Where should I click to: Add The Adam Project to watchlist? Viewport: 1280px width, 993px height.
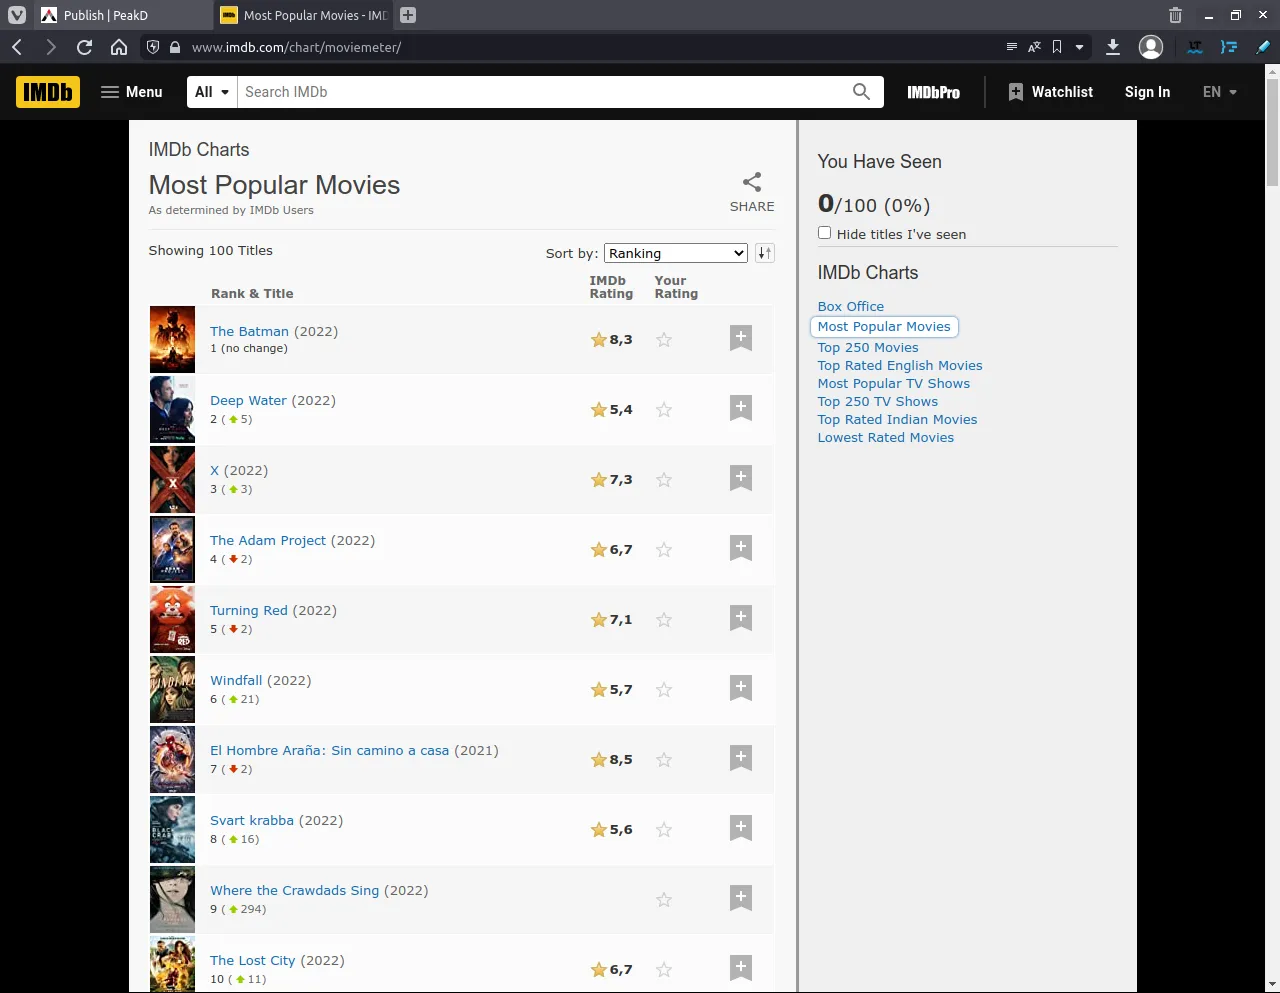pyautogui.click(x=741, y=548)
